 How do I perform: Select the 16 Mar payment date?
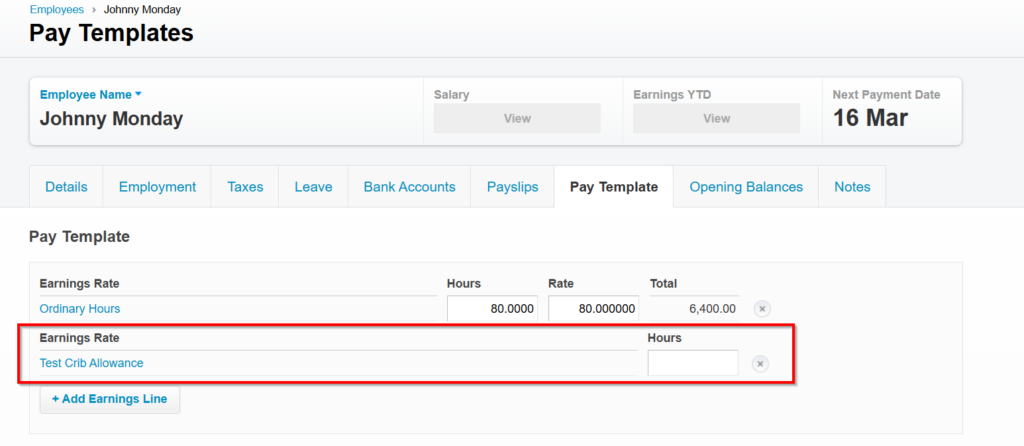pyautogui.click(x=871, y=118)
